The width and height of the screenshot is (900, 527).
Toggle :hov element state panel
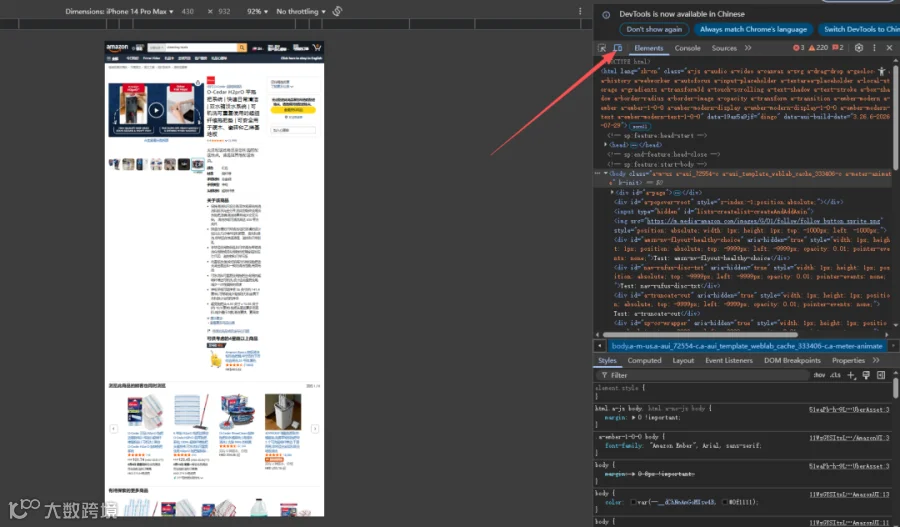tap(819, 375)
